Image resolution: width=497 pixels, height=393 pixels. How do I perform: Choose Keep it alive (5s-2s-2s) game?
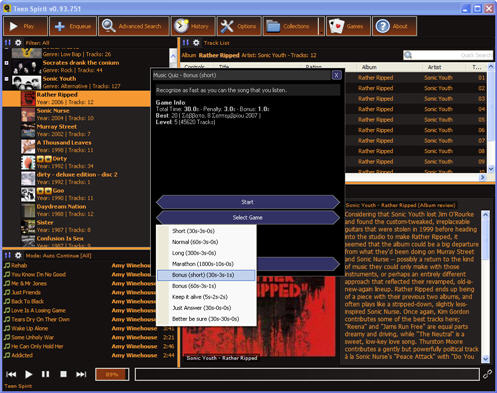[206, 297]
